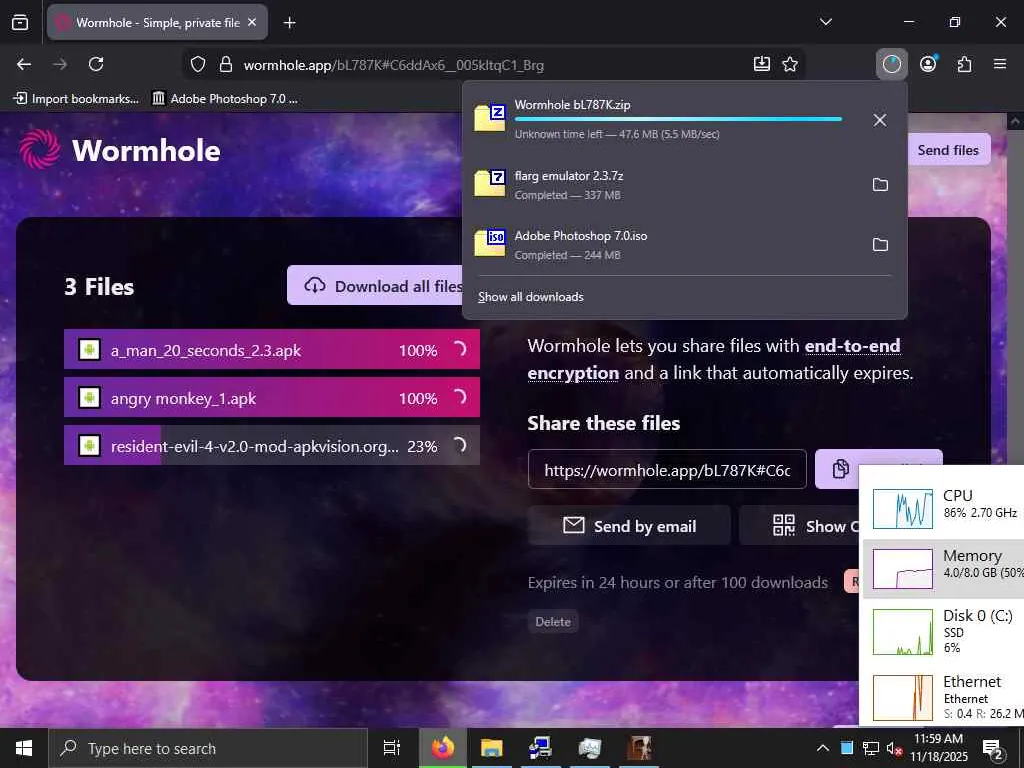Viewport: 1024px width, 768px height.
Task: Reload the current Wormhole page
Action: (x=96, y=64)
